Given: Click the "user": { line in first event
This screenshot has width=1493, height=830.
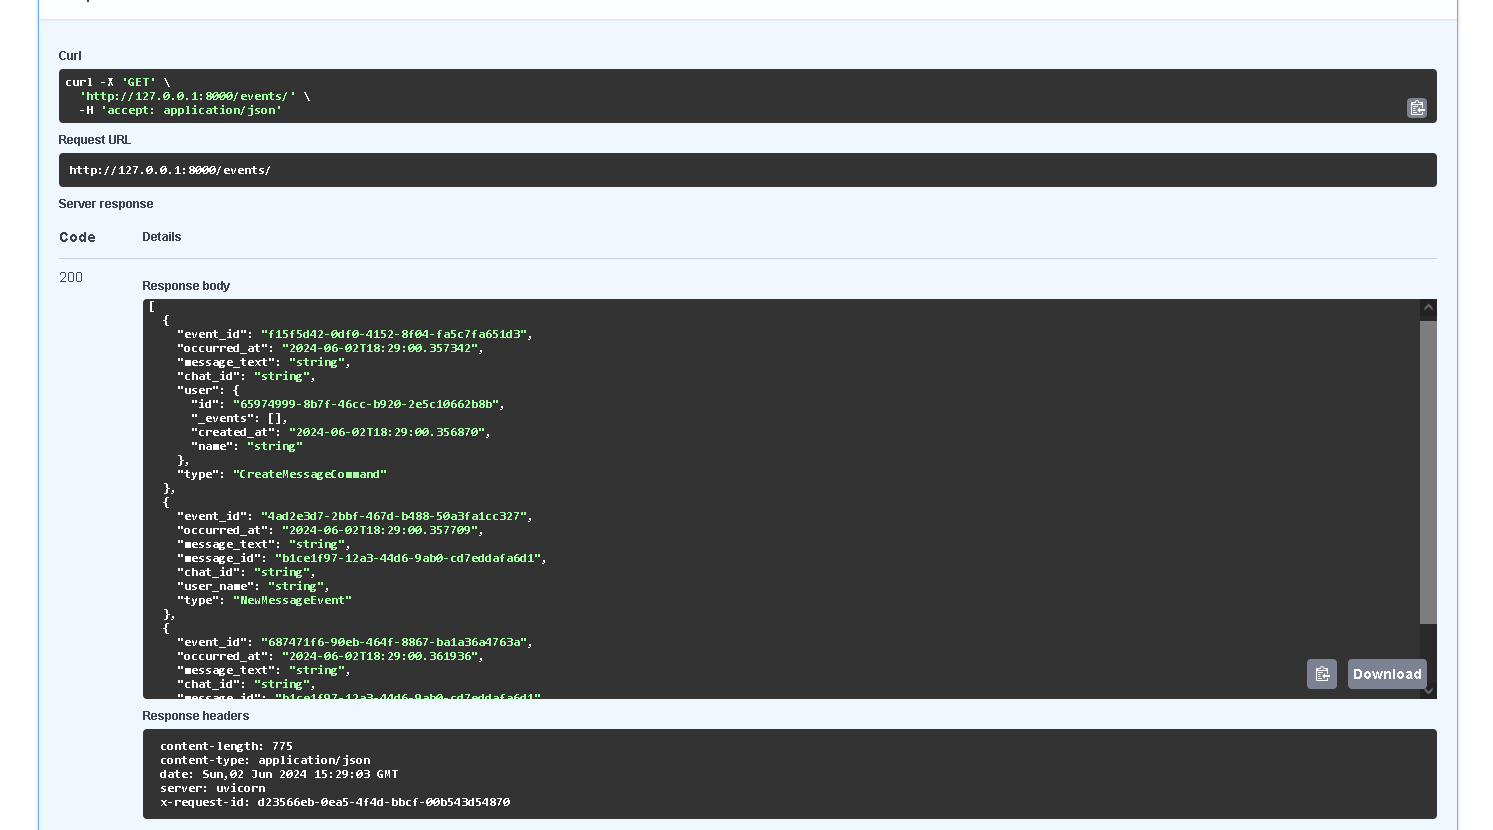Looking at the screenshot, I should click(x=208, y=390).
